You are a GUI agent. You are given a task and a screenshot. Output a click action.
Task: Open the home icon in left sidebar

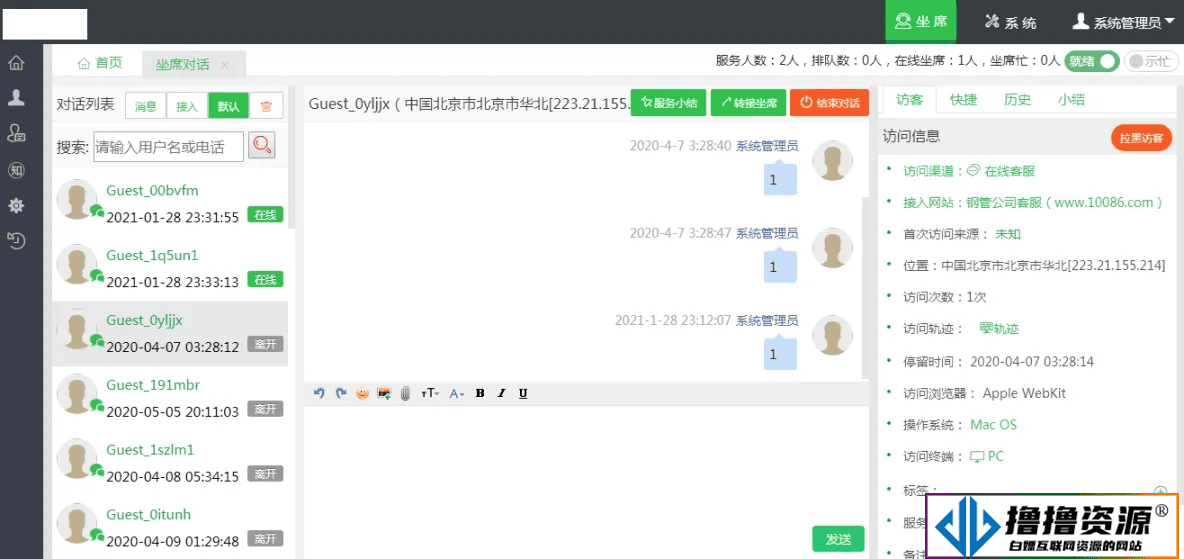16,63
